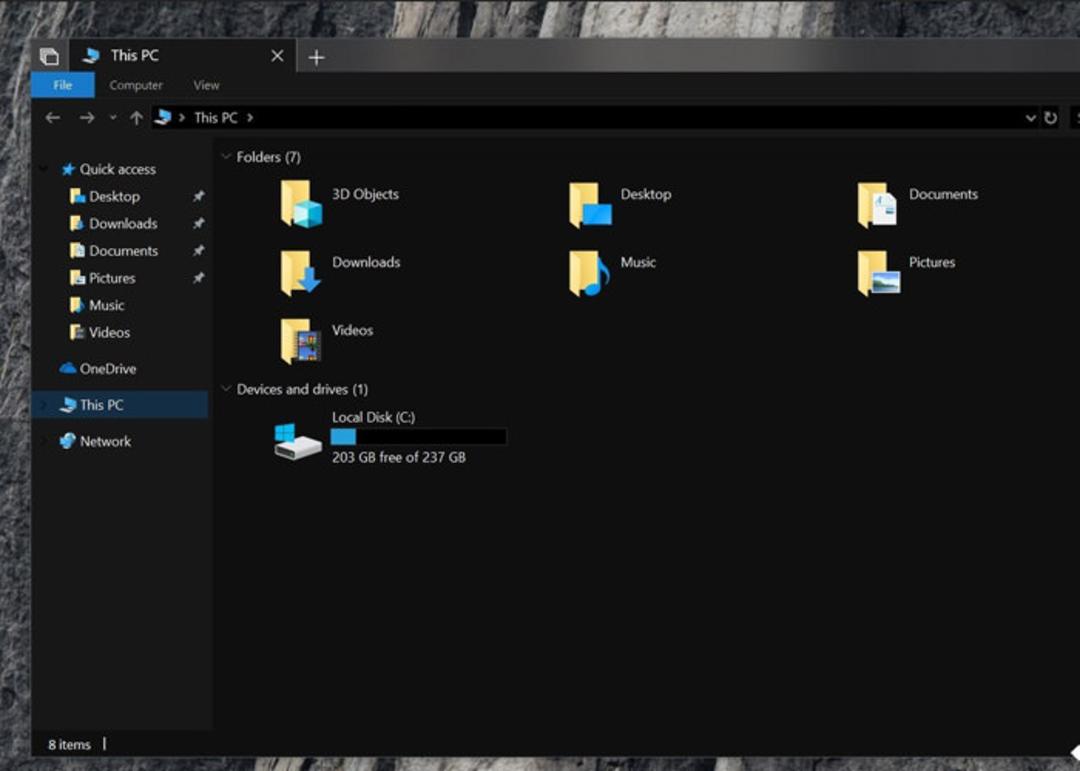This screenshot has height=771, width=1080.
Task: Collapse the Devices and drives group
Action: point(226,389)
